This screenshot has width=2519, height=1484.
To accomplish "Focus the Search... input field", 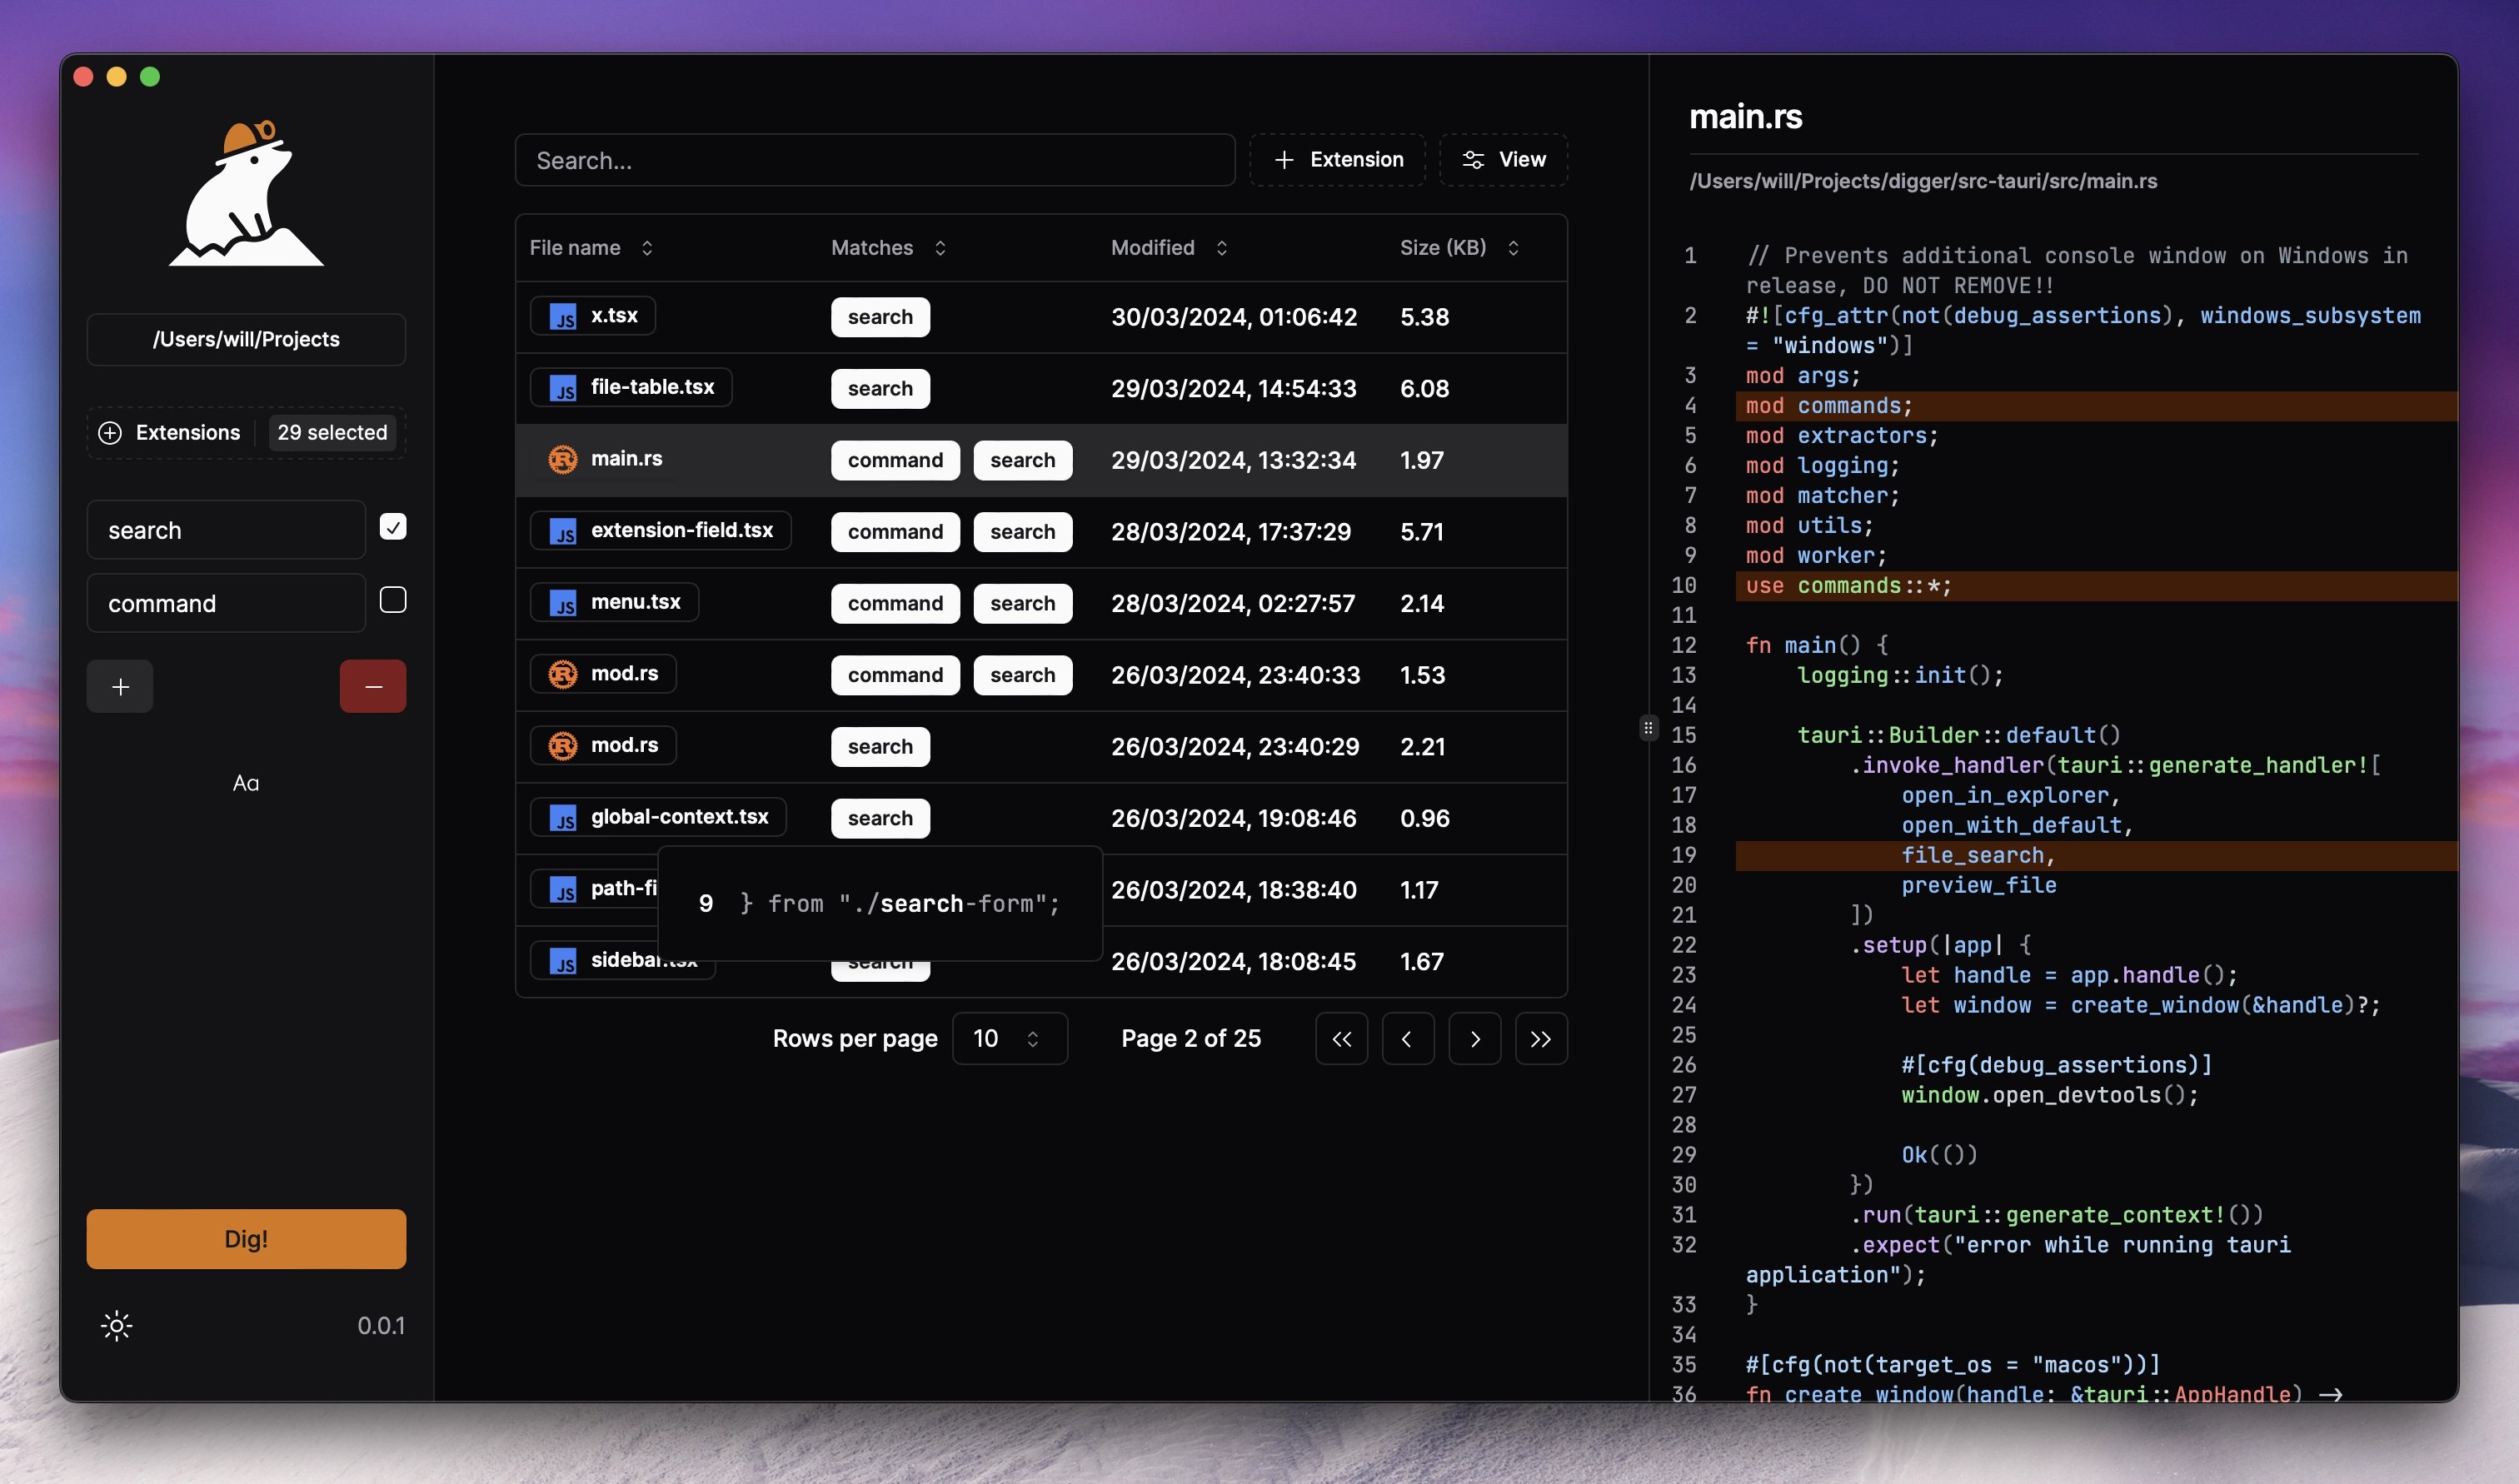I will [875, 160].
